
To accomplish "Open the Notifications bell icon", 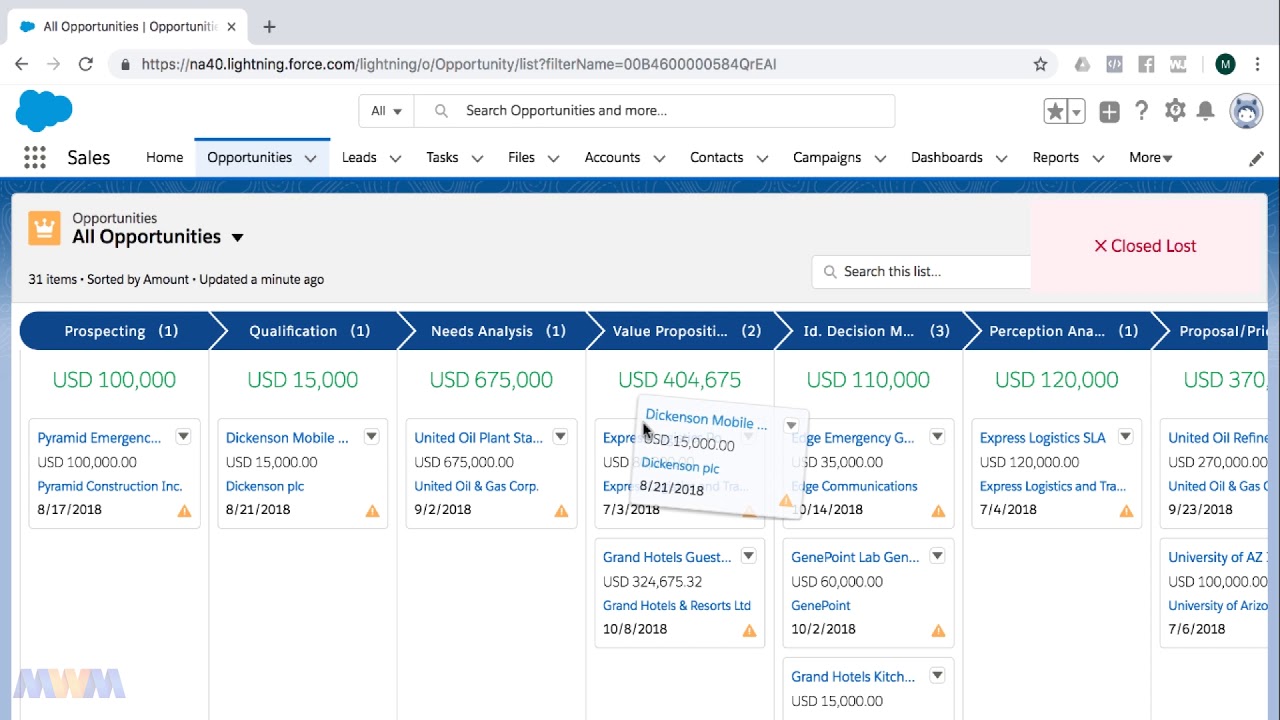I will click(x=1206, y=111).
